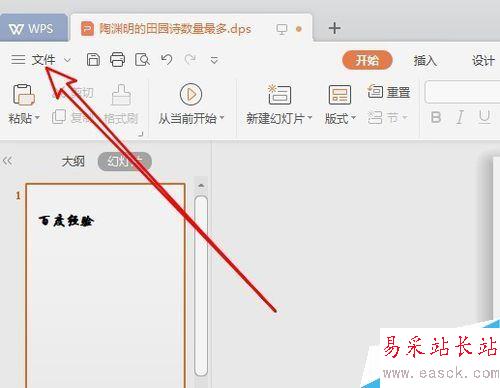Open the 文件 menu

click(x=43, y=60)
